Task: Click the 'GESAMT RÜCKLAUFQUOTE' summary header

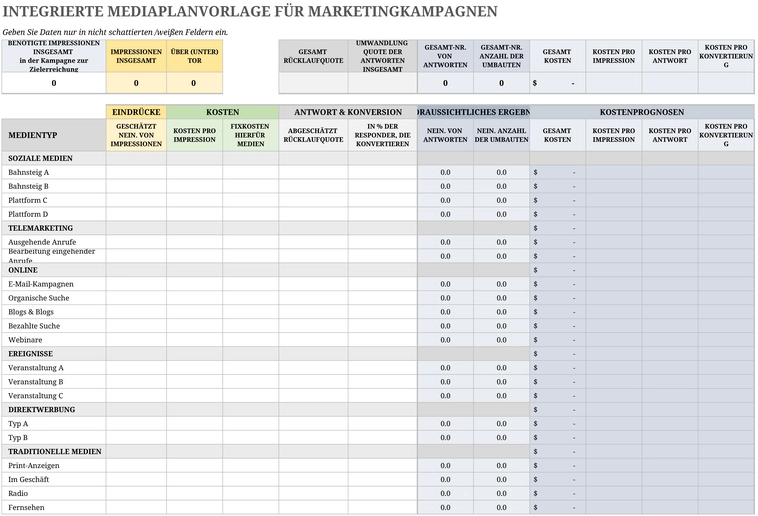Action: (313, 56)
